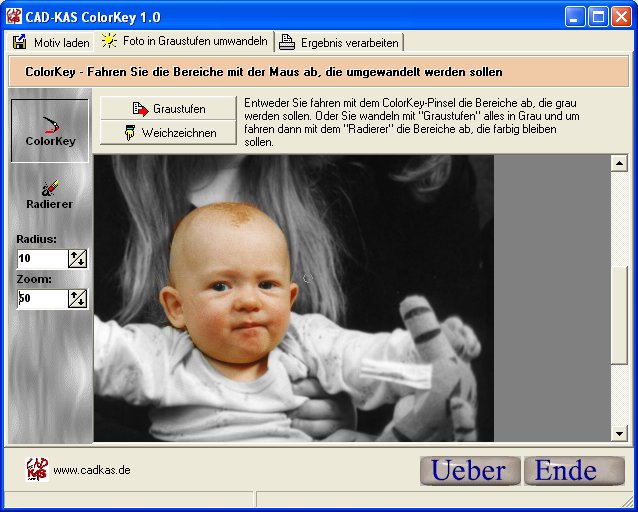The image size is (638, 512).
Task: Click the Radius stepper arrows
Action: click(x=77, y=258)
